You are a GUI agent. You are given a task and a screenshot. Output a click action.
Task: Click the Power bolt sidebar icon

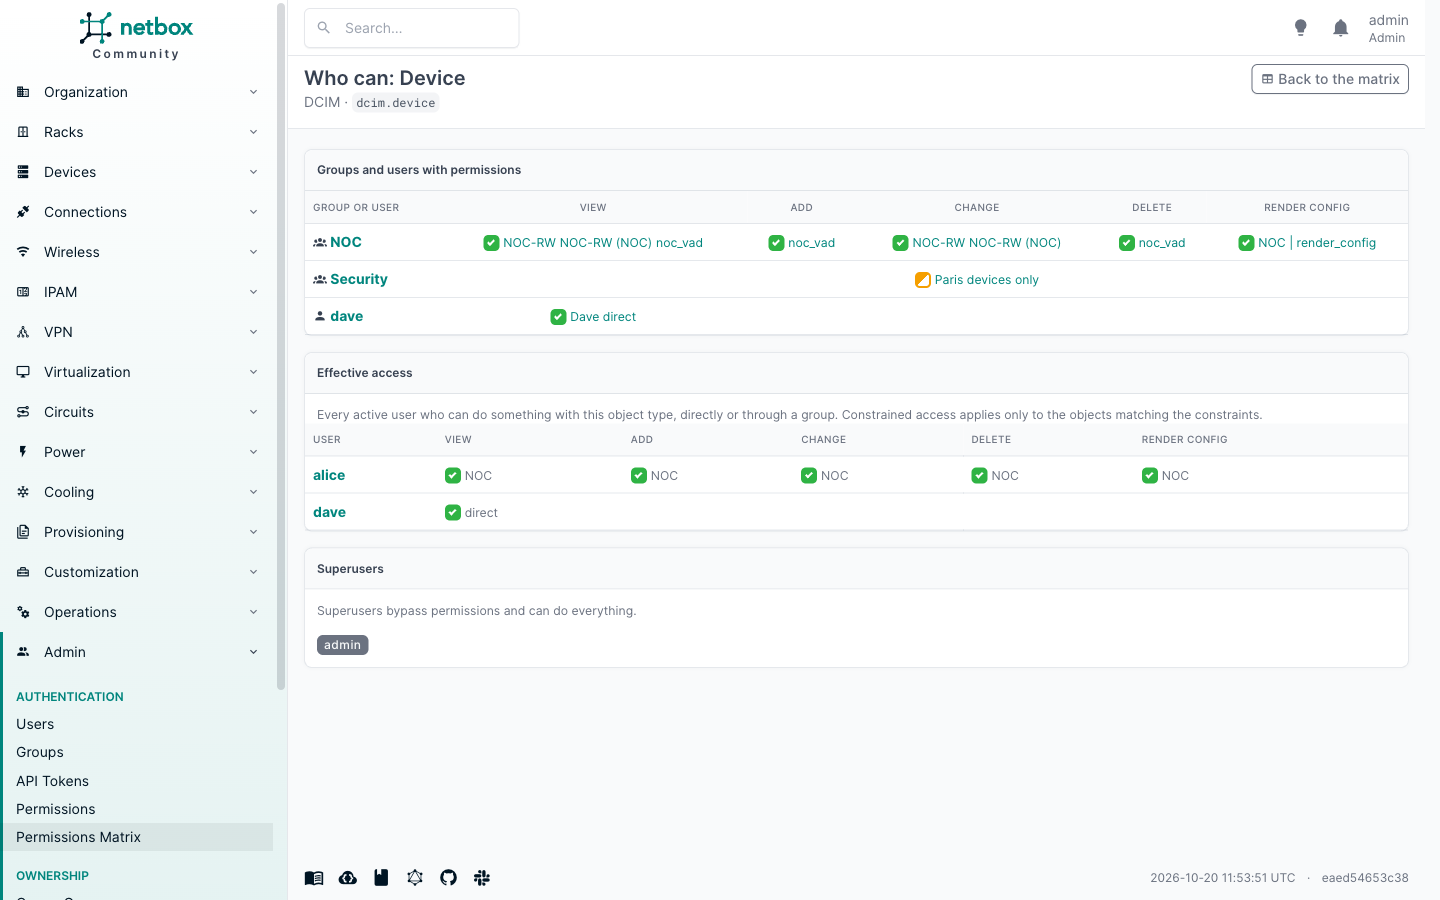tap(23, 452)
